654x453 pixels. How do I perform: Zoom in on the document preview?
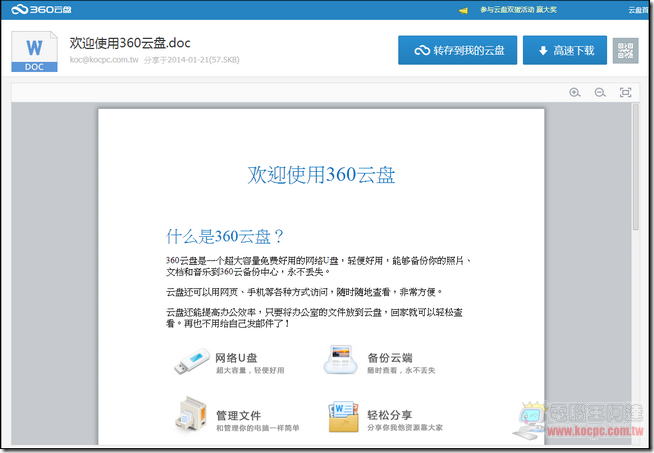coord(575,92)
